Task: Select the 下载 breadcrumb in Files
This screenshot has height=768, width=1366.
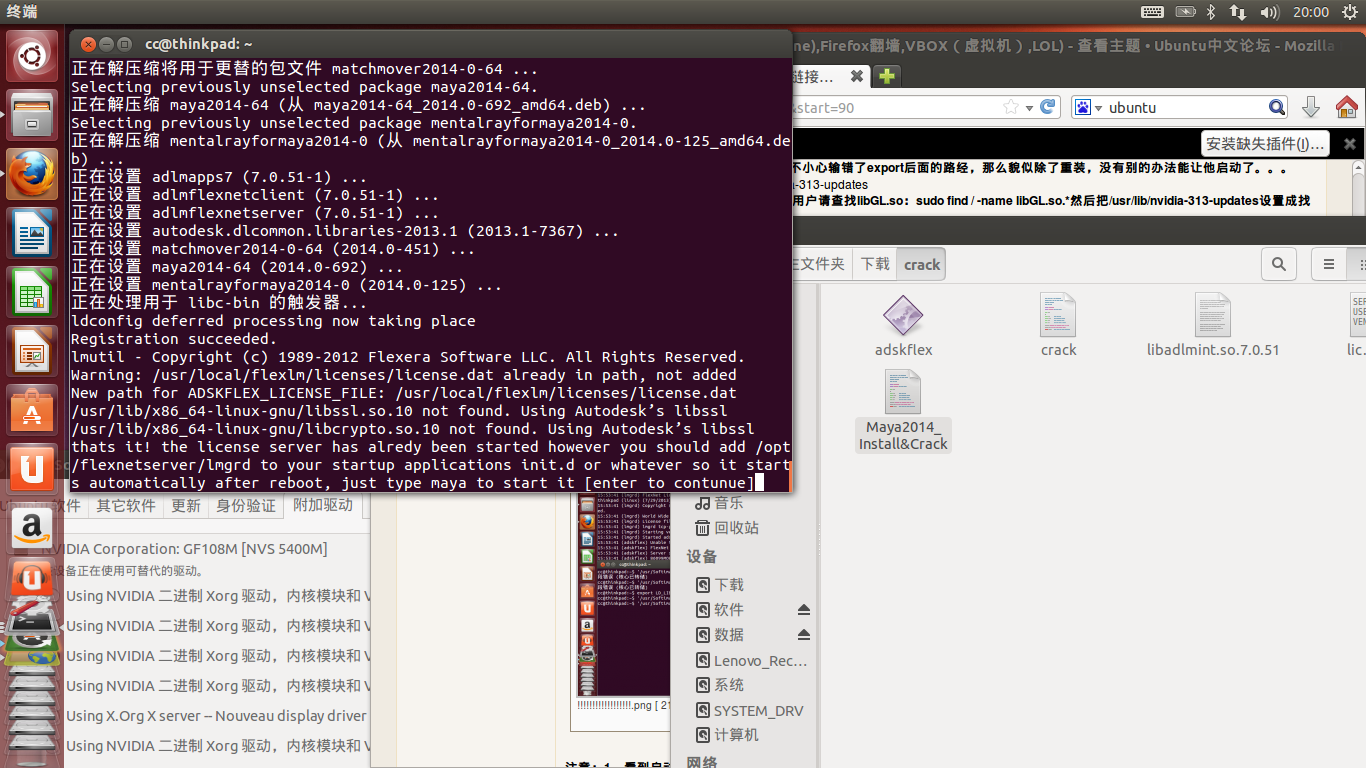Action: (875, 264)
